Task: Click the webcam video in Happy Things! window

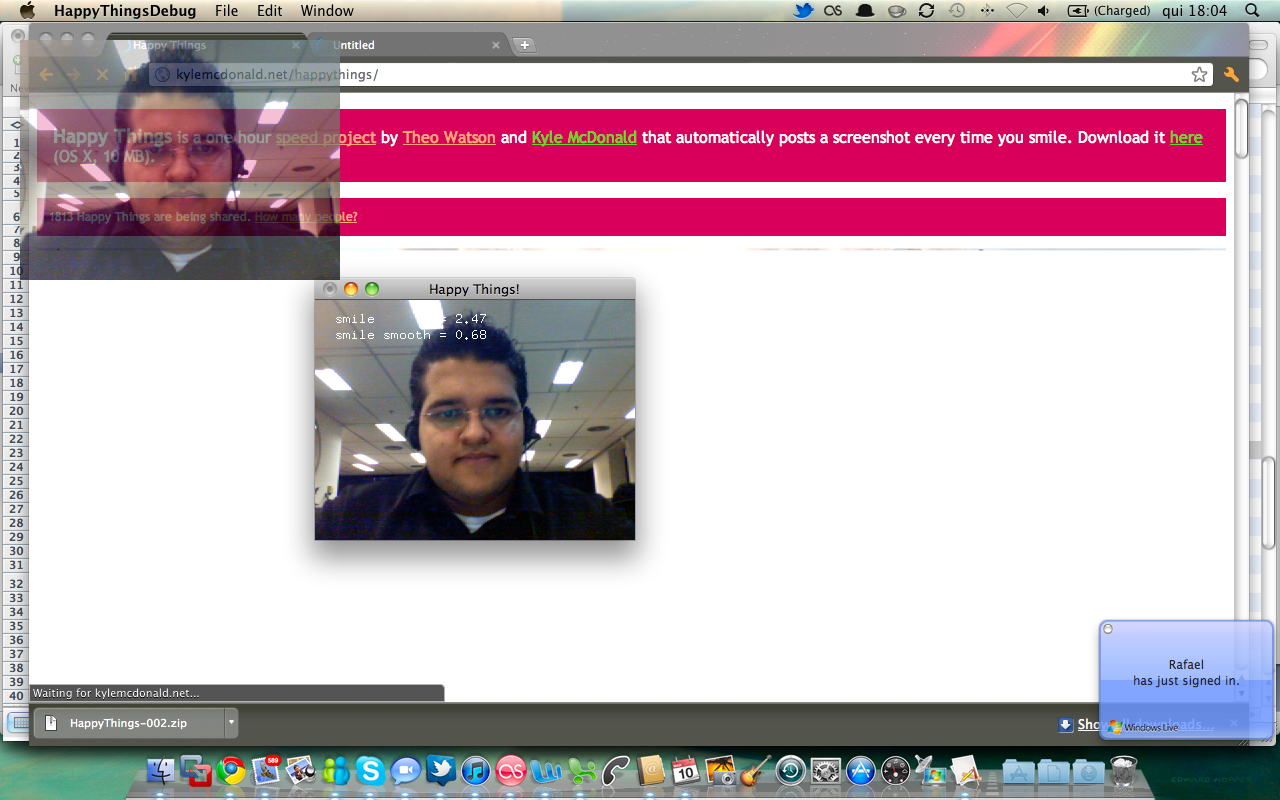Action: click(x=475, y=420)
